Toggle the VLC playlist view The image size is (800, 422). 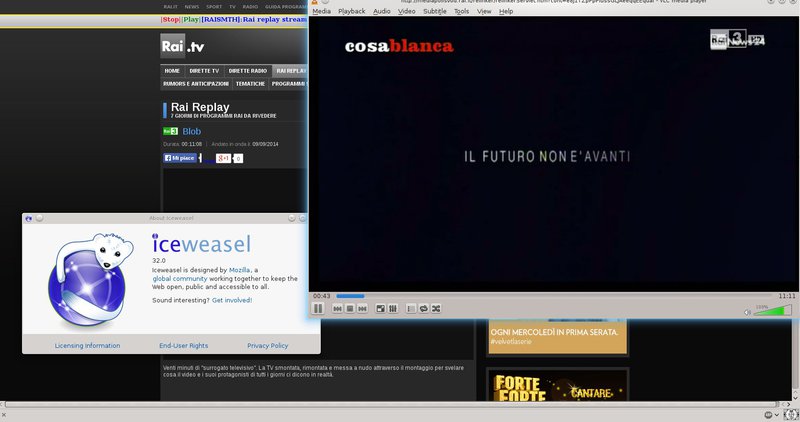point(411,309)
